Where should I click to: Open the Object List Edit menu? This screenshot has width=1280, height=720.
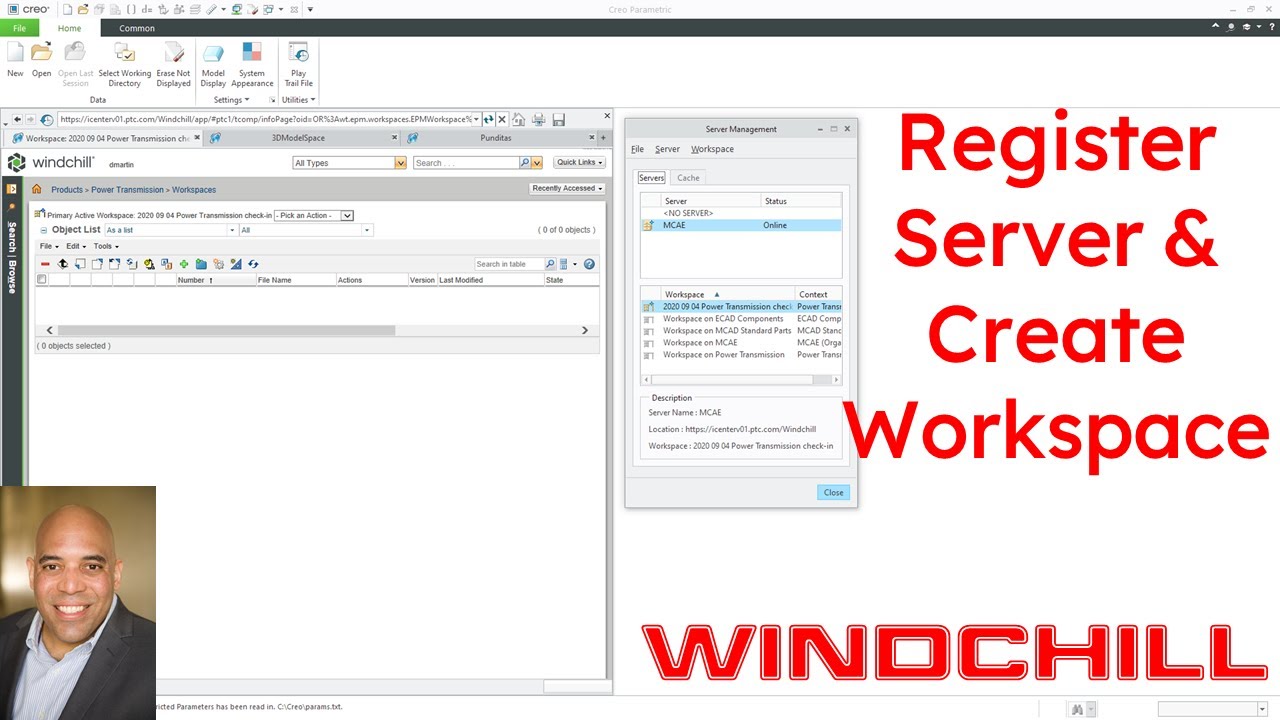[77, 246]
